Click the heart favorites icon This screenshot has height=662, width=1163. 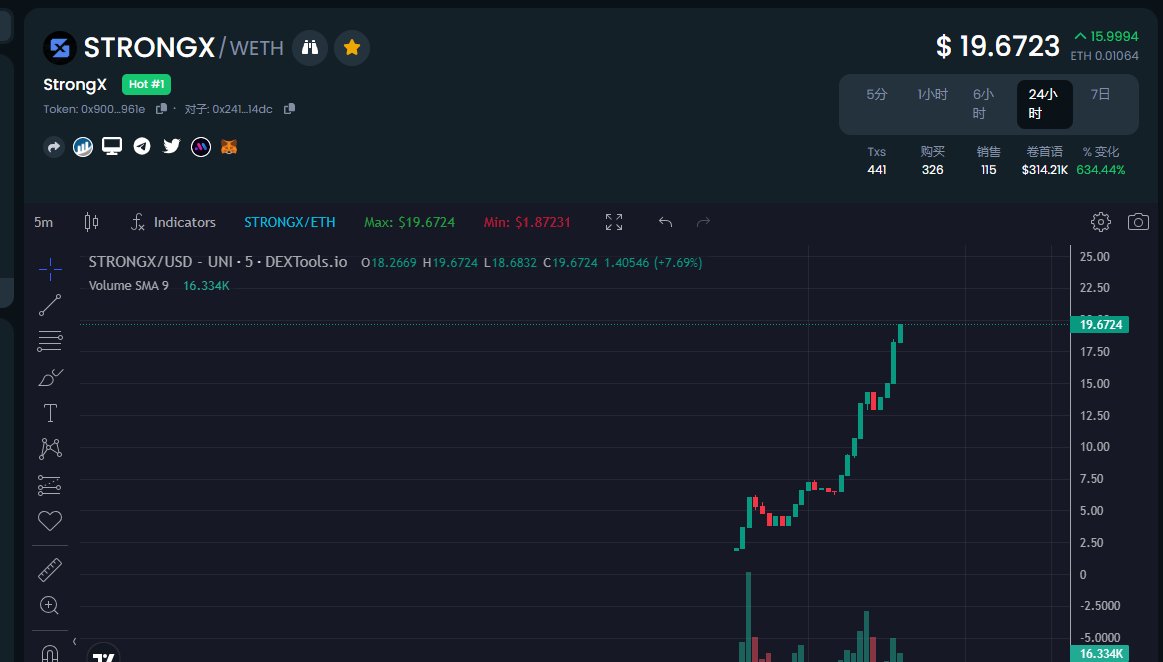pos(50,520)
